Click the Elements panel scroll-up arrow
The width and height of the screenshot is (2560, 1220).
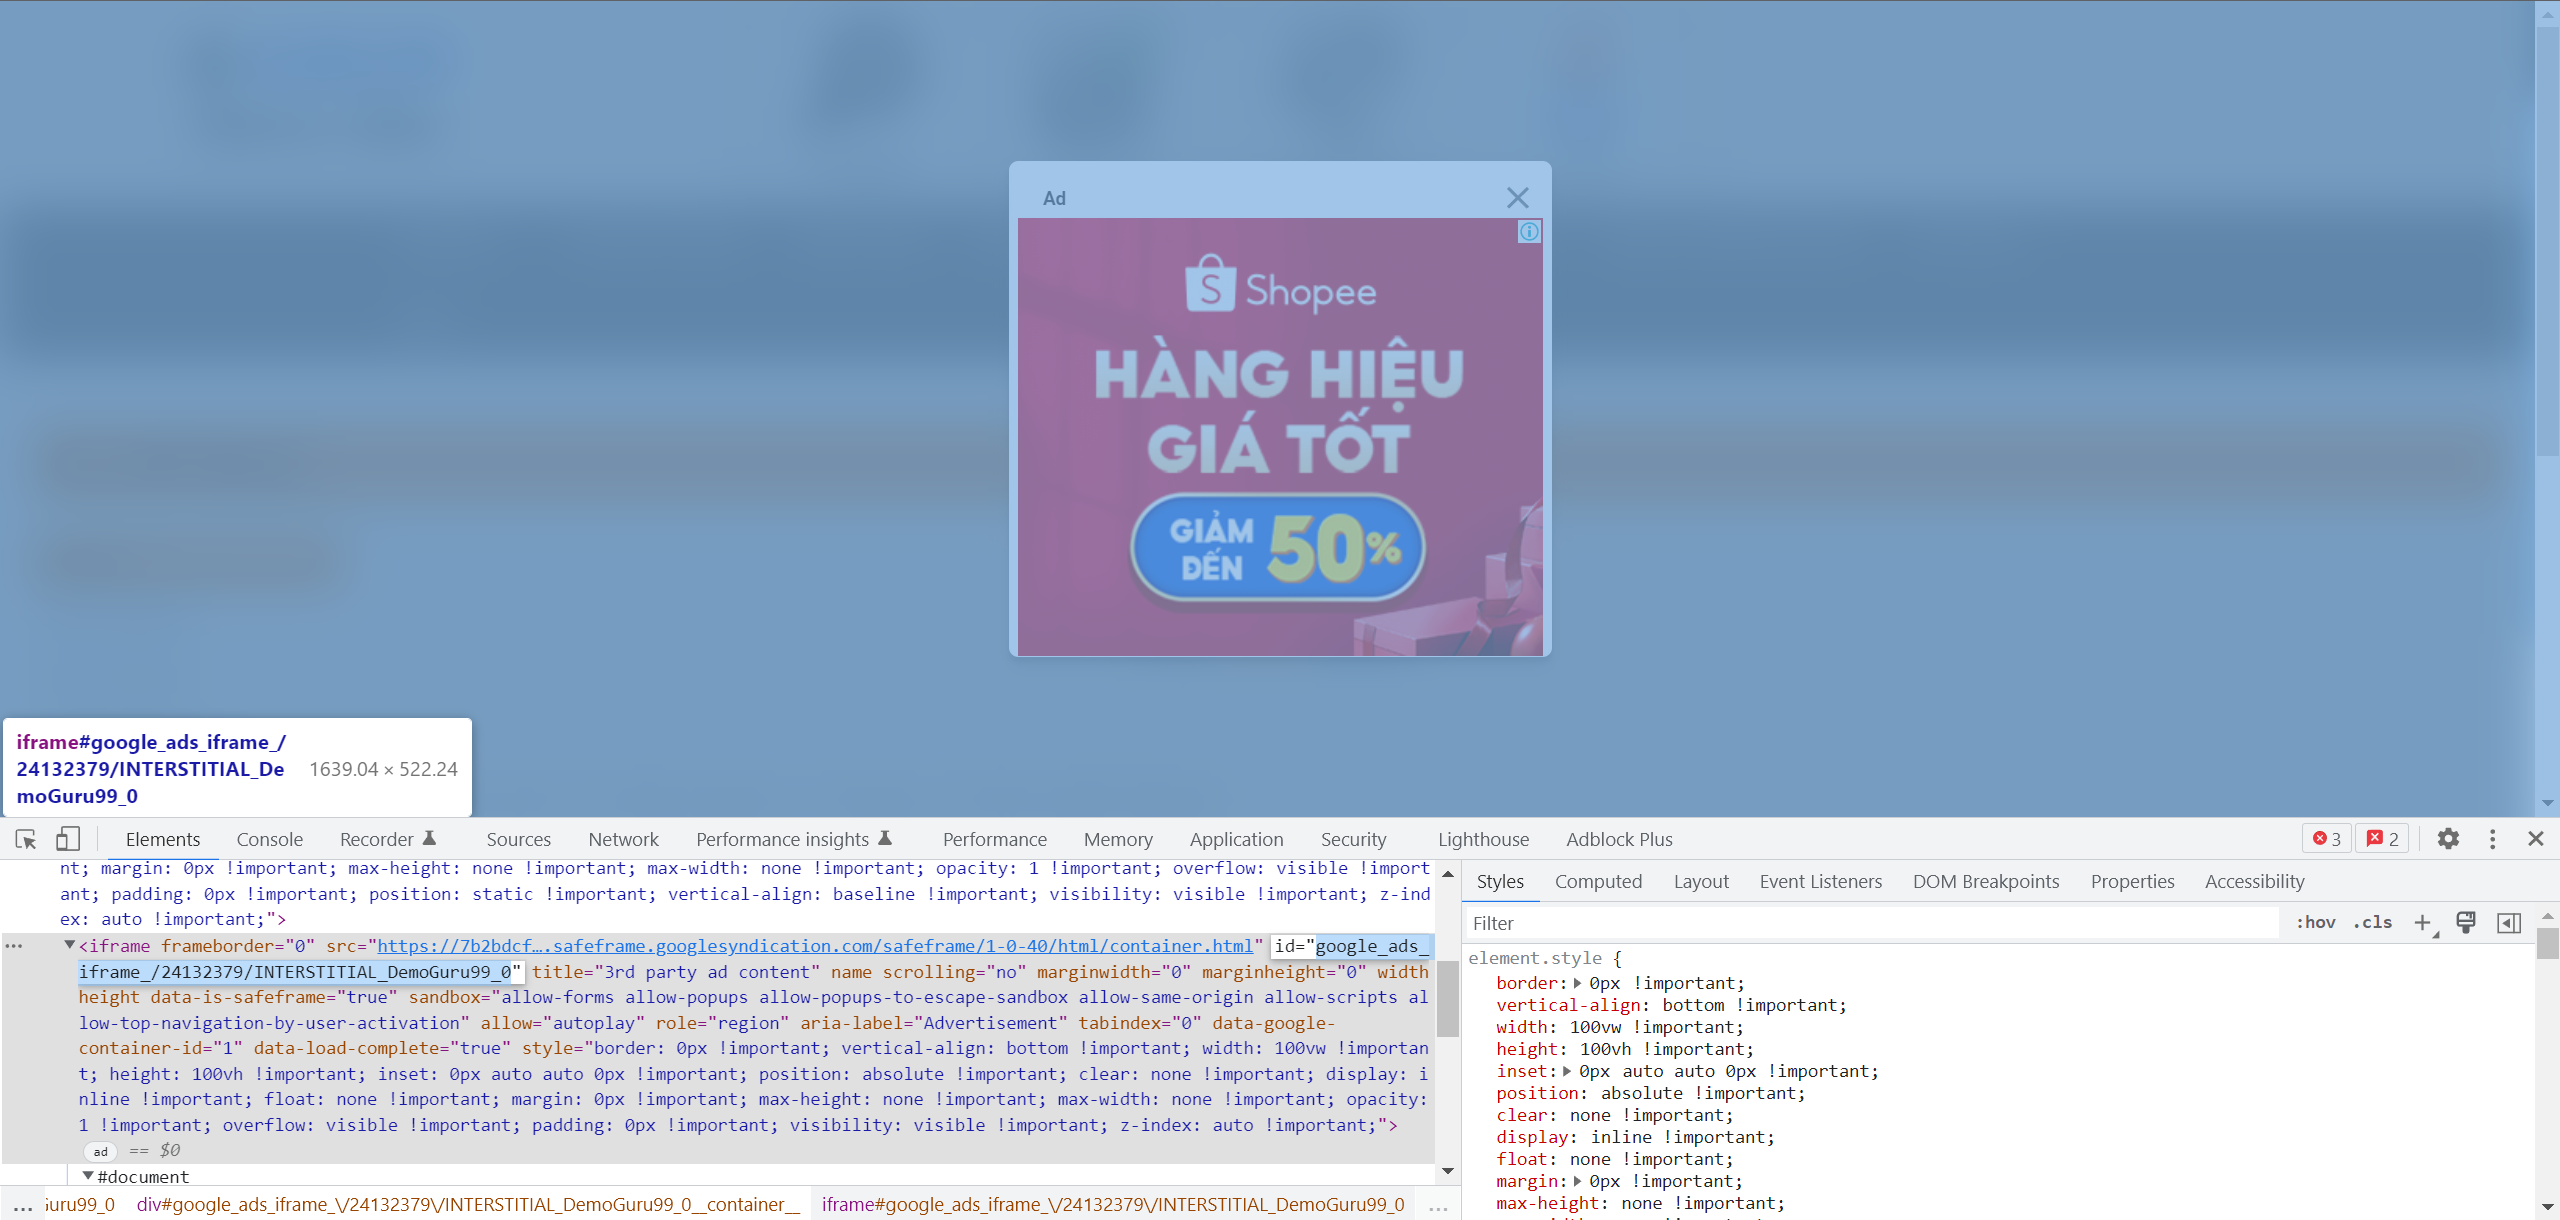point(1447,874)
